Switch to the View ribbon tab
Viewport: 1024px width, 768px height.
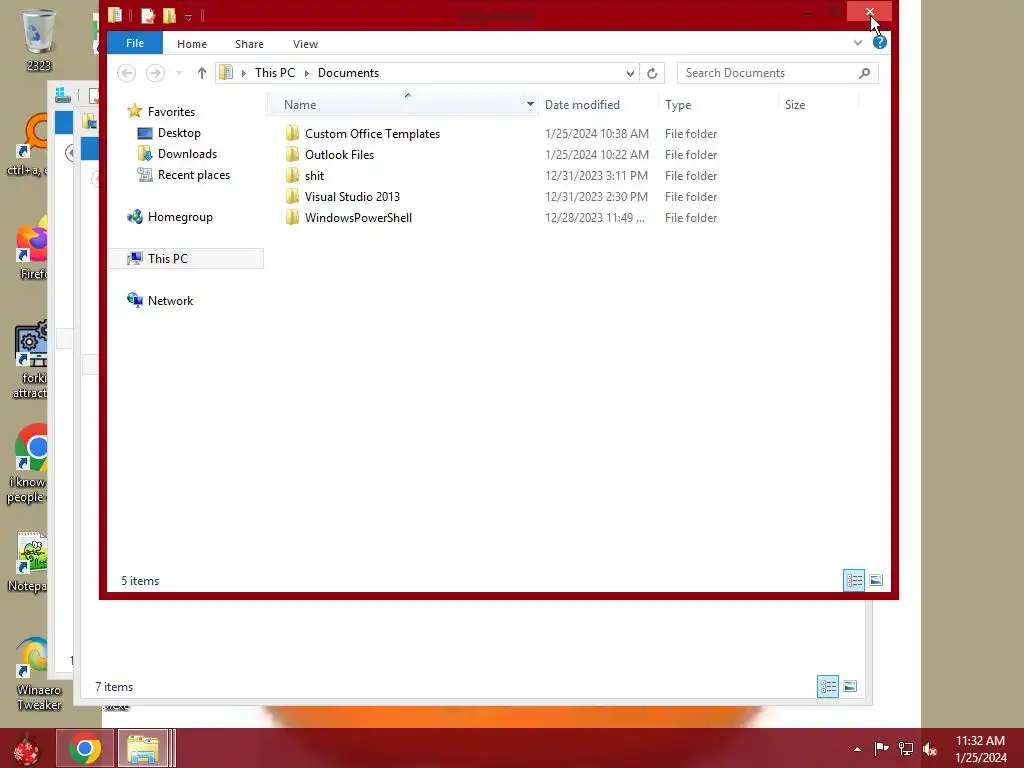pyautogui.click(x=305, y=44)
